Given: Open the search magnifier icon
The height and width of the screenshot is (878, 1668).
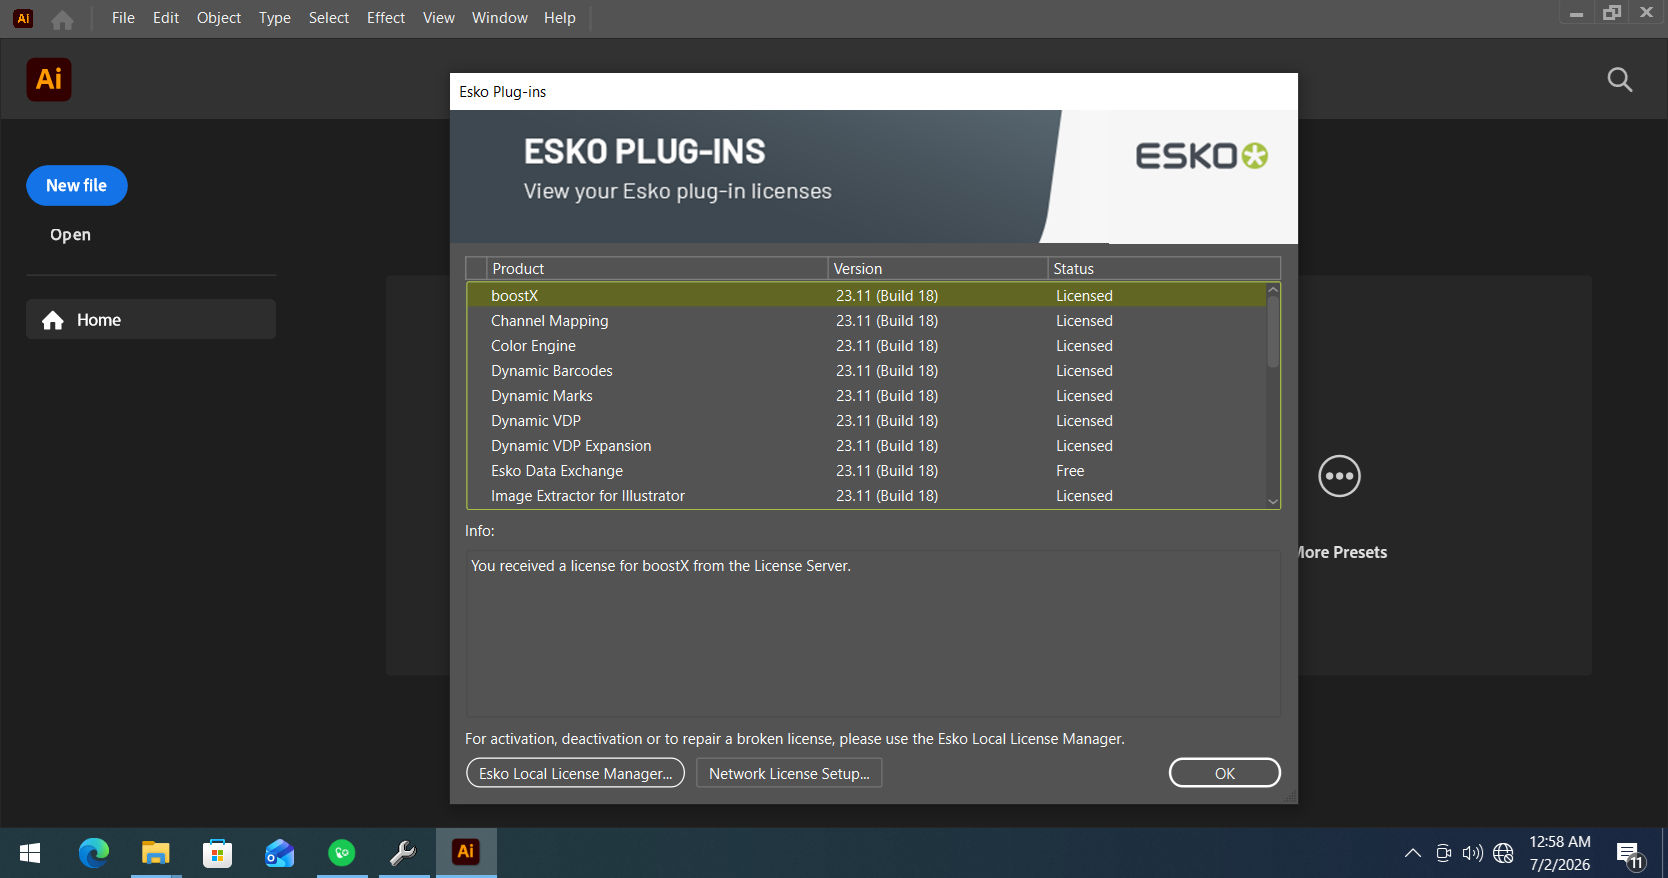Looking at the screenshot, I should point(1619,80).
